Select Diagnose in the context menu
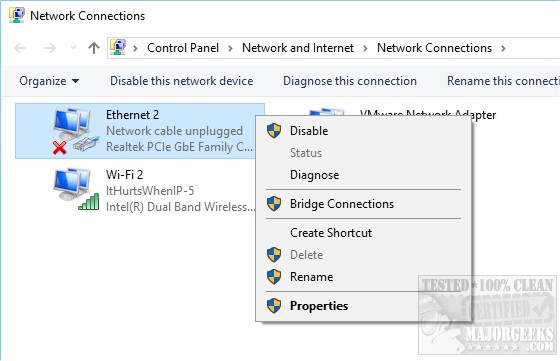This screenshot has height=361, width=560. (314, 175)
